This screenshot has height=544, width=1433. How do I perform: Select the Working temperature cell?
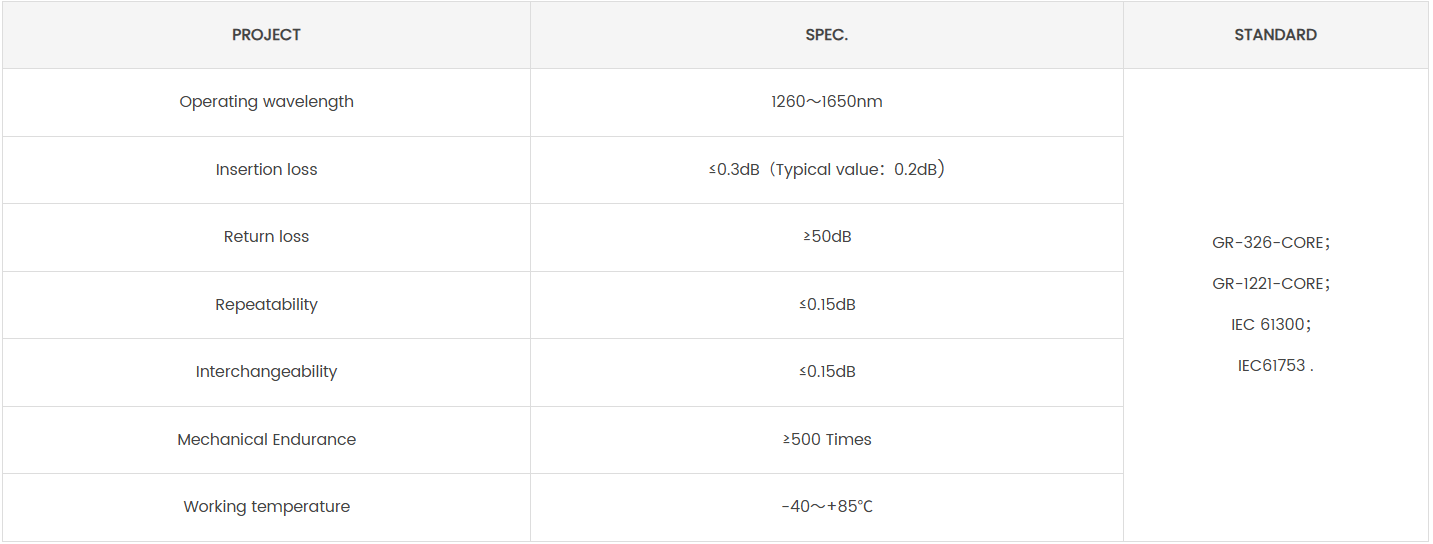266,507
